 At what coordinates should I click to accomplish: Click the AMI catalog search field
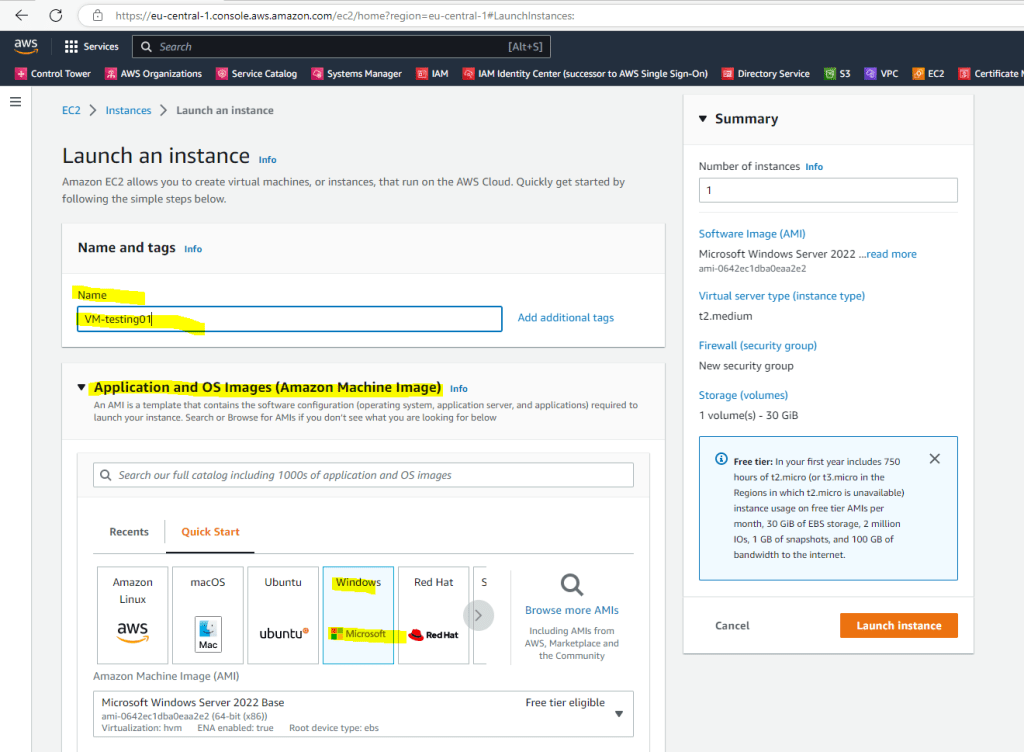tap(363, 475)
